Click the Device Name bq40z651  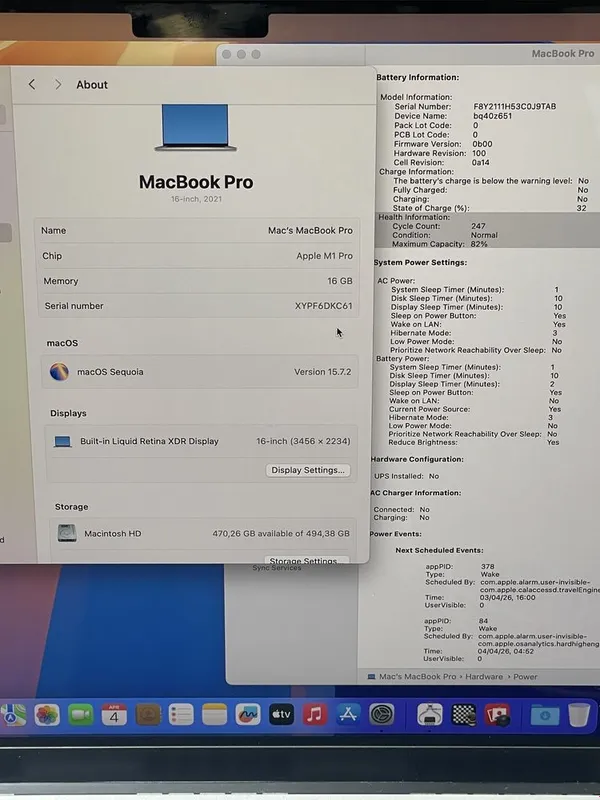click(x=453, y=116)
